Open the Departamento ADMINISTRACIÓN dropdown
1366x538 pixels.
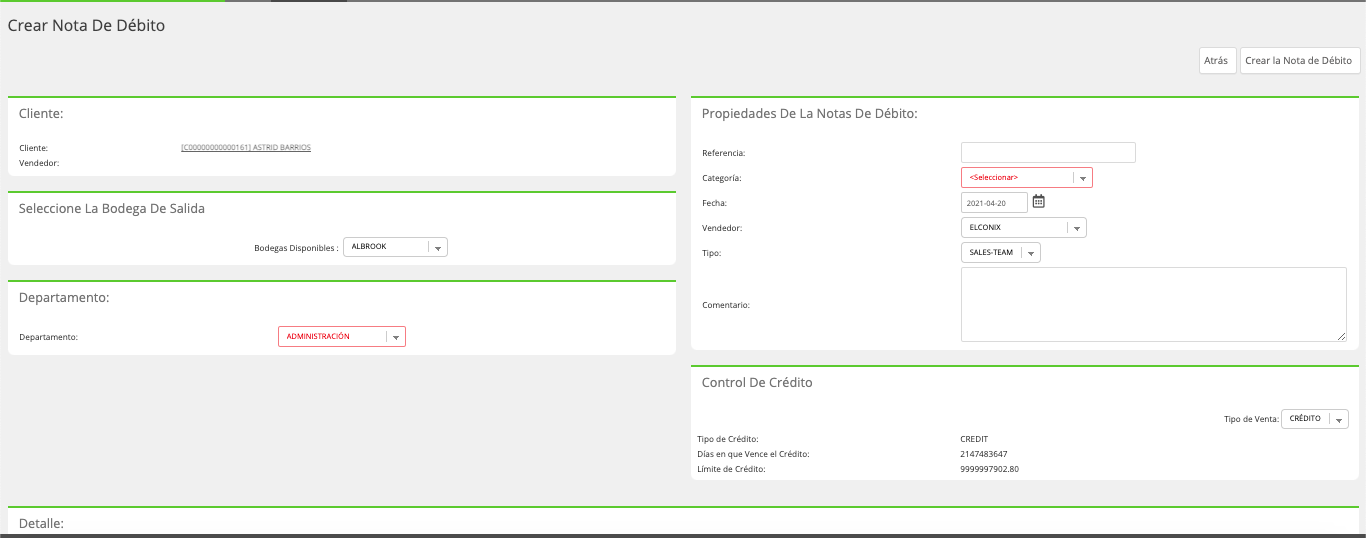(342, 337)
